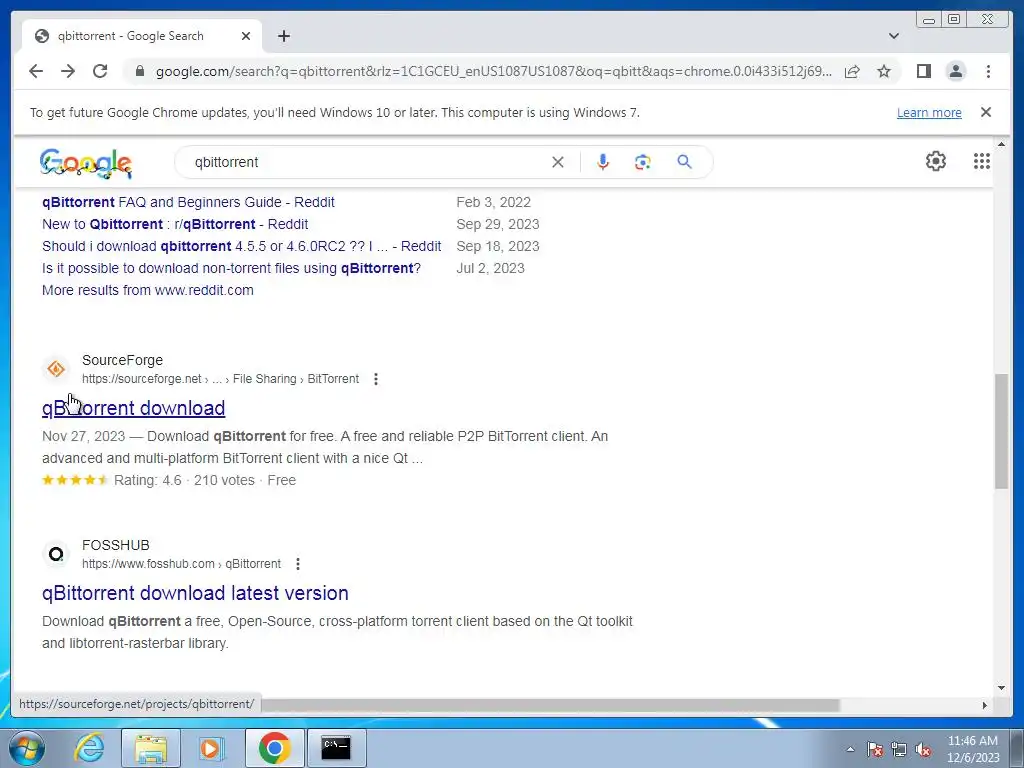Click the FOSSHUB site name

click(x=116, y=545)
